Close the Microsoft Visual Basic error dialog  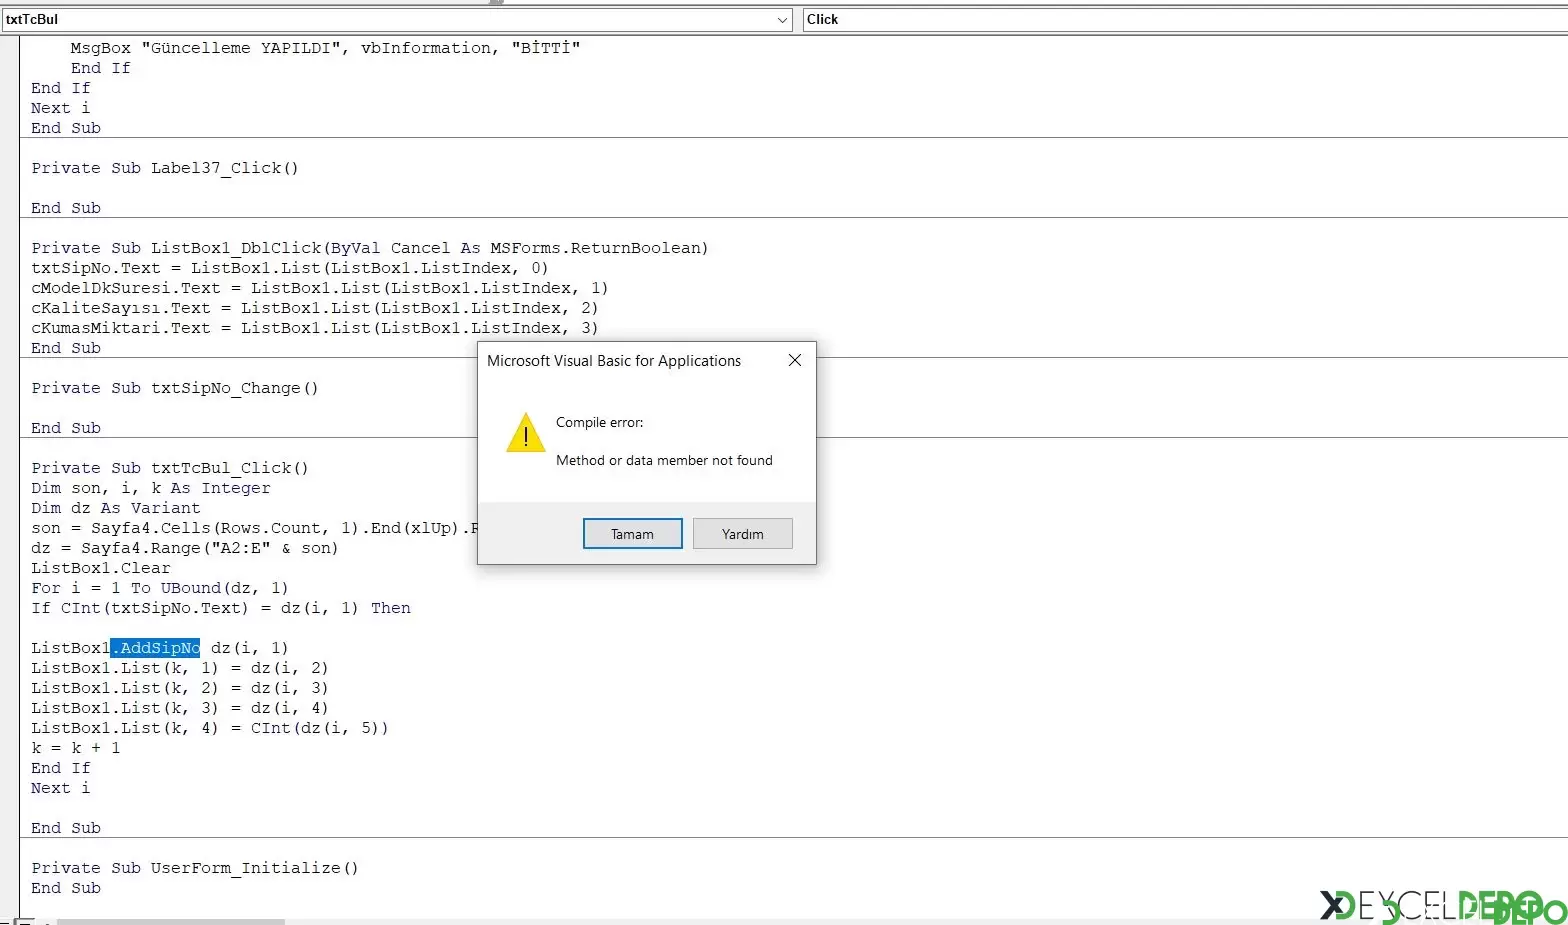pyautogui.click(x=795, y=360)
